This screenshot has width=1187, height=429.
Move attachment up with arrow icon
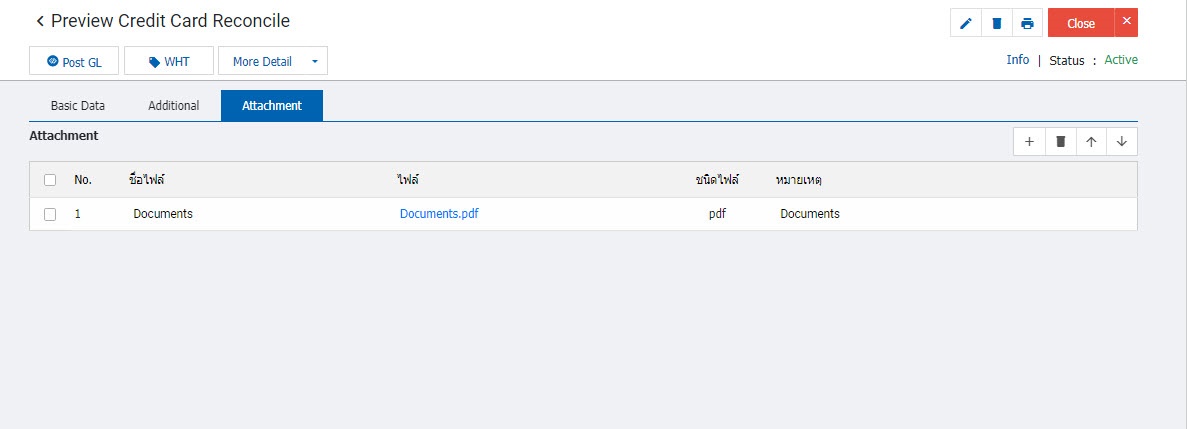click(1091, 142)
